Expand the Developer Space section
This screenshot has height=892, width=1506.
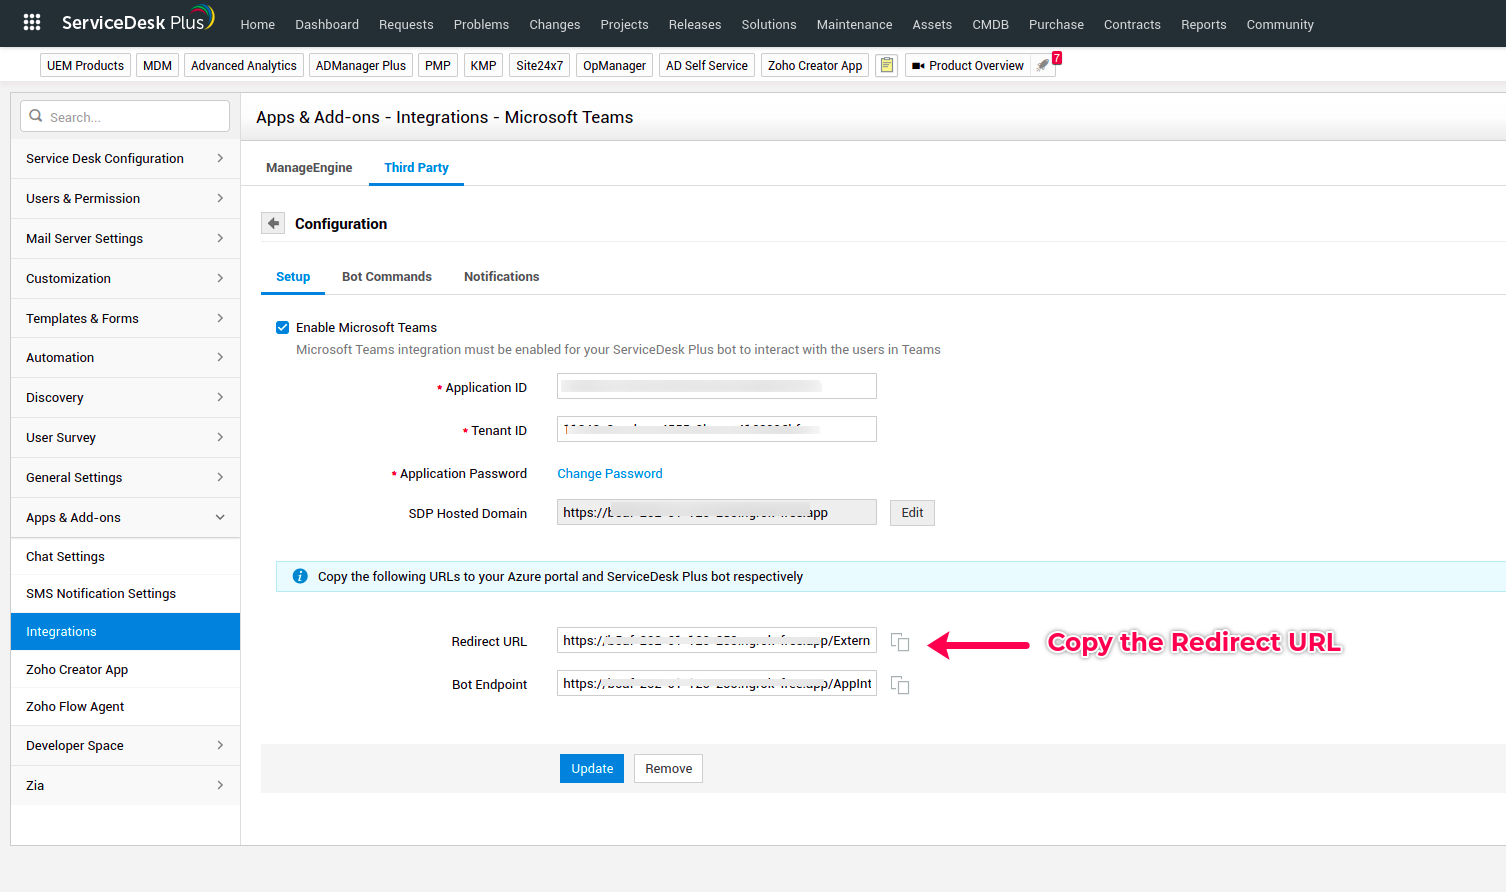[125, 746]
